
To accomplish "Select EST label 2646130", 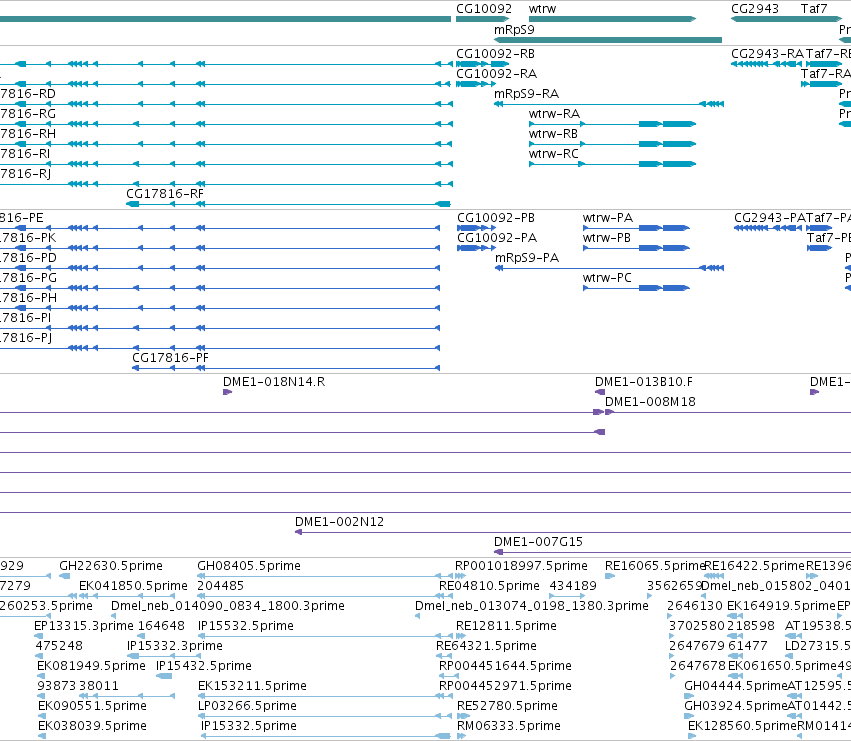I will 695,606.
